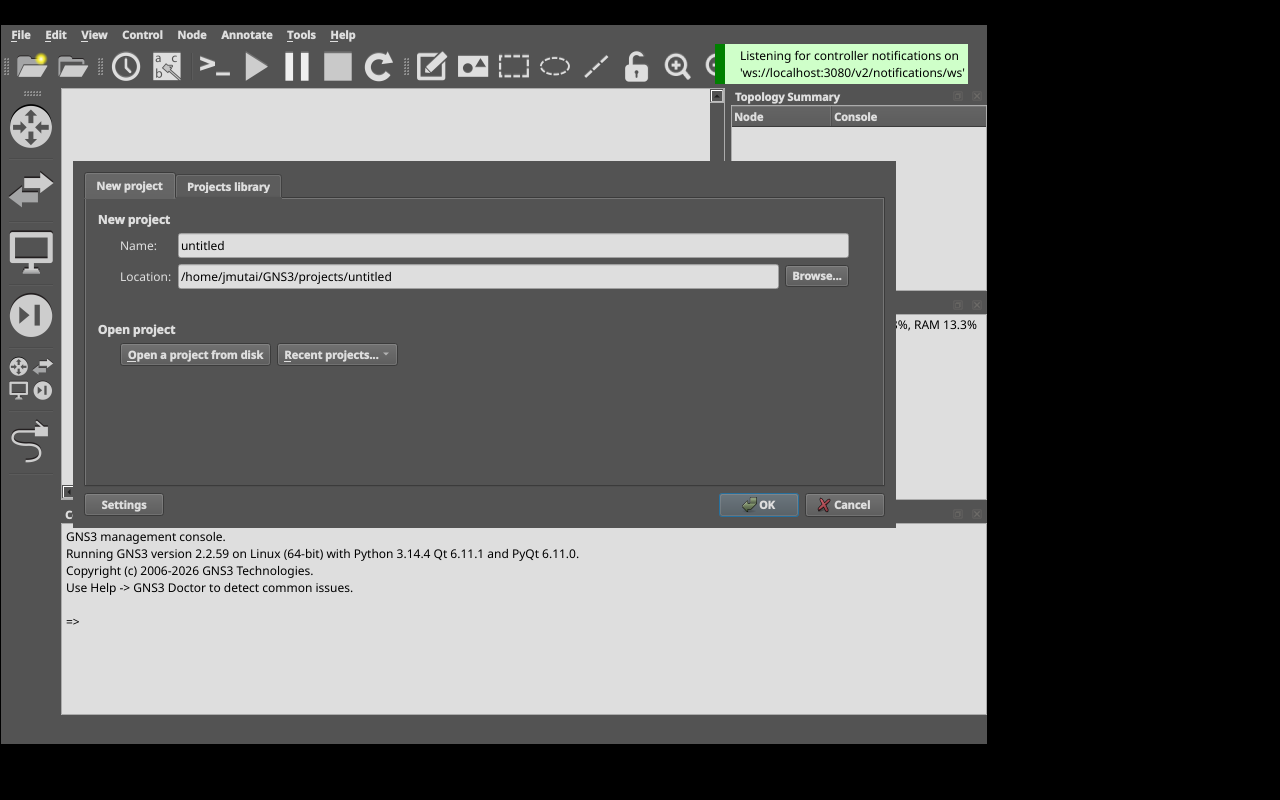Select the New project tab
The image size is (1280, 800).
[x=129, y=186]
